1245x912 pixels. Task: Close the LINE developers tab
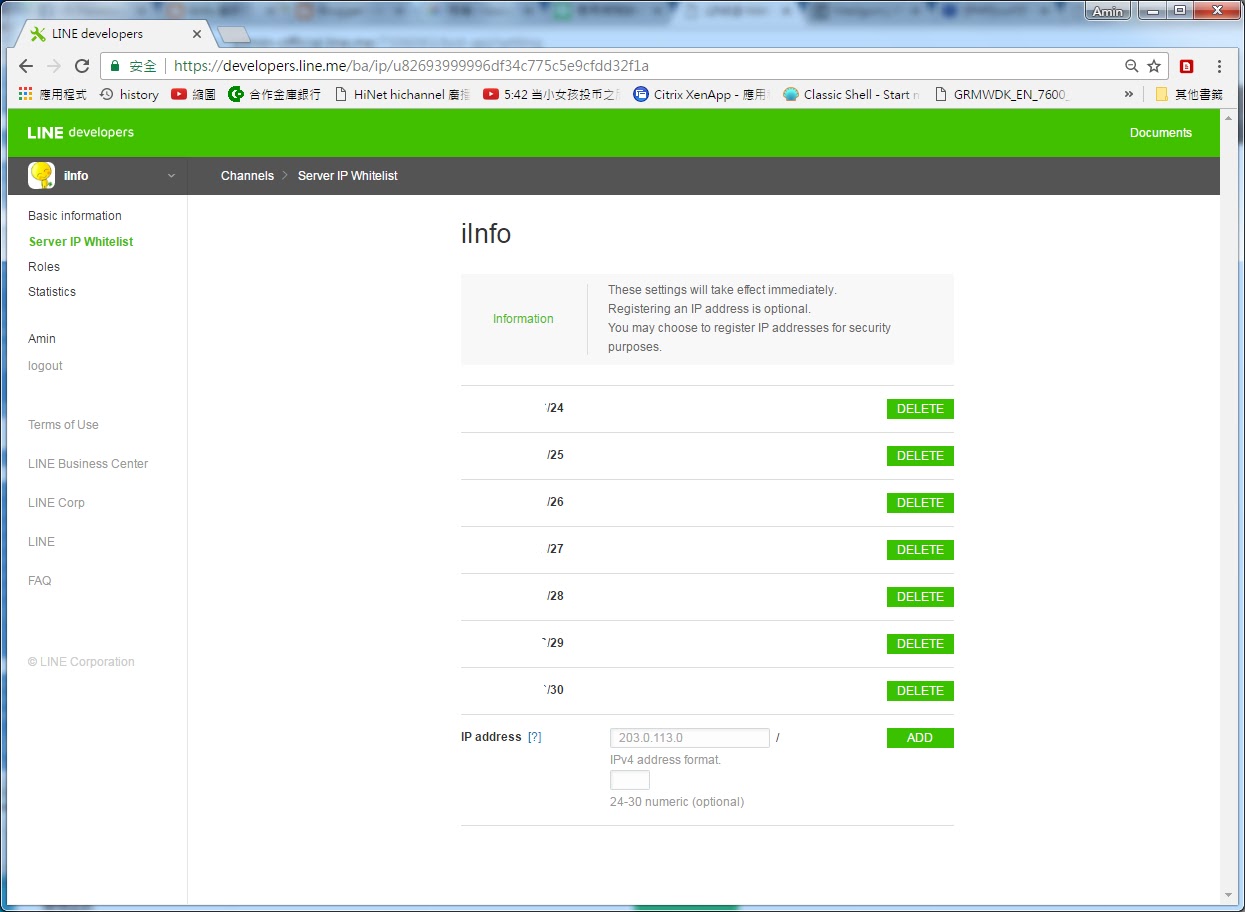[197, 34]
